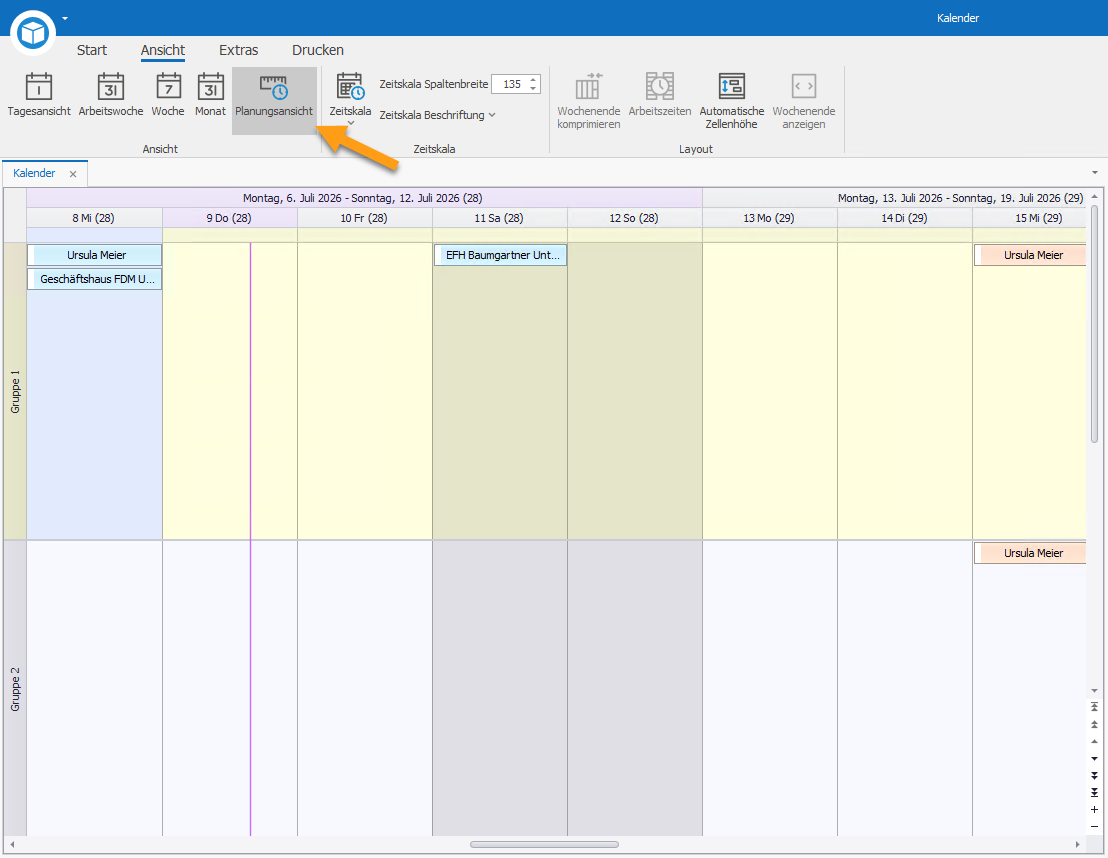Page down resources with double down arrow
The width and height of the screenshot is (1108, 858).
point(1095,775)
